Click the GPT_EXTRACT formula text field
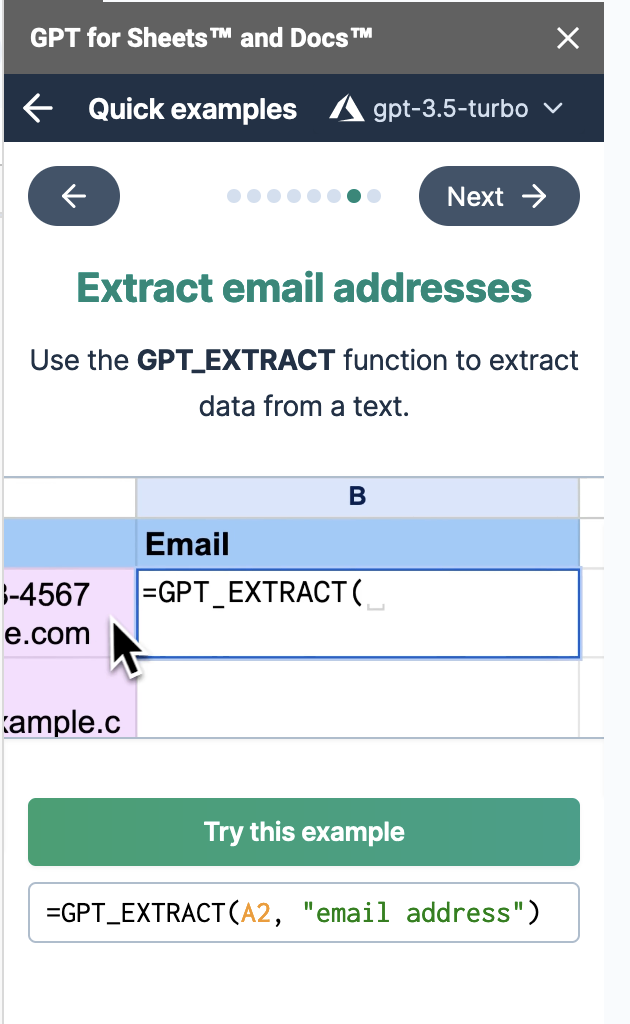This screenshot has width=630, height=1024. [x=304, y=913]
